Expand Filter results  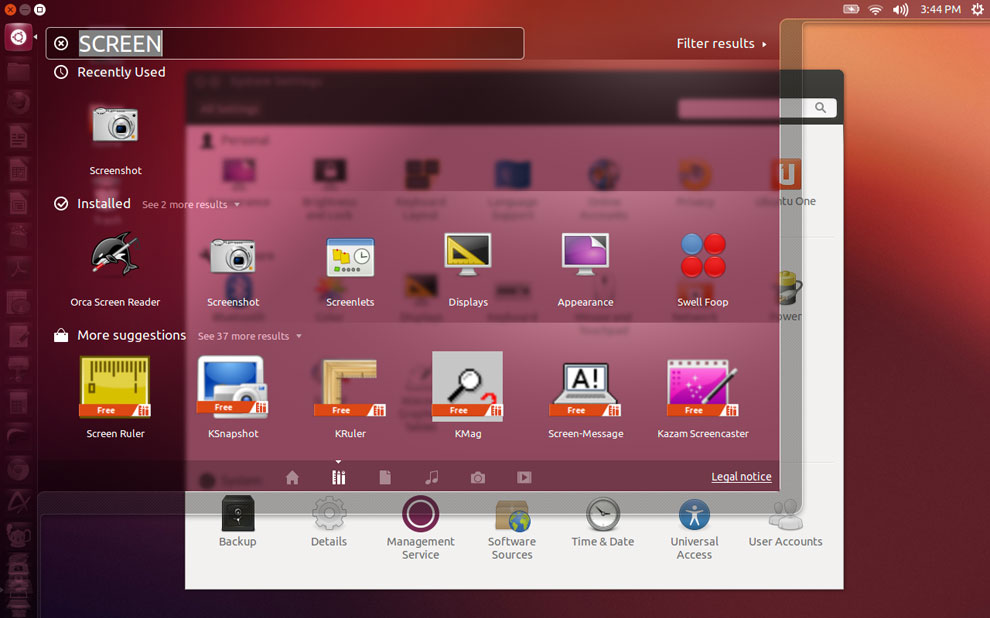(721, 44)
